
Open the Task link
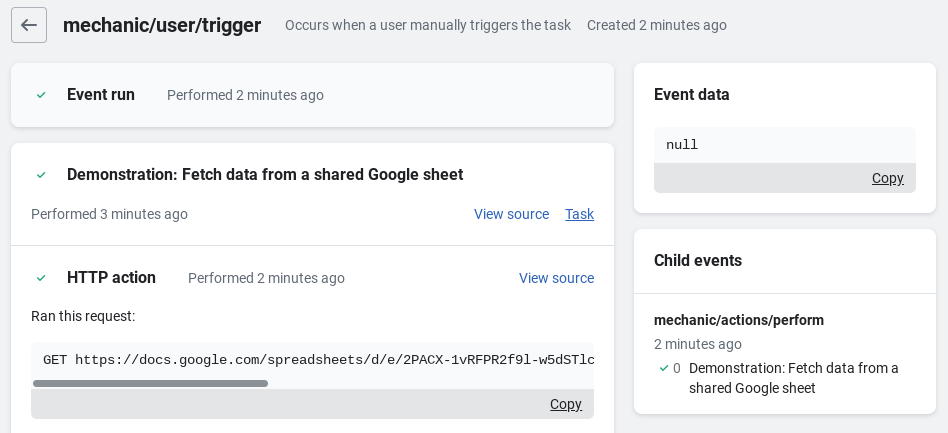pos(579,214)
